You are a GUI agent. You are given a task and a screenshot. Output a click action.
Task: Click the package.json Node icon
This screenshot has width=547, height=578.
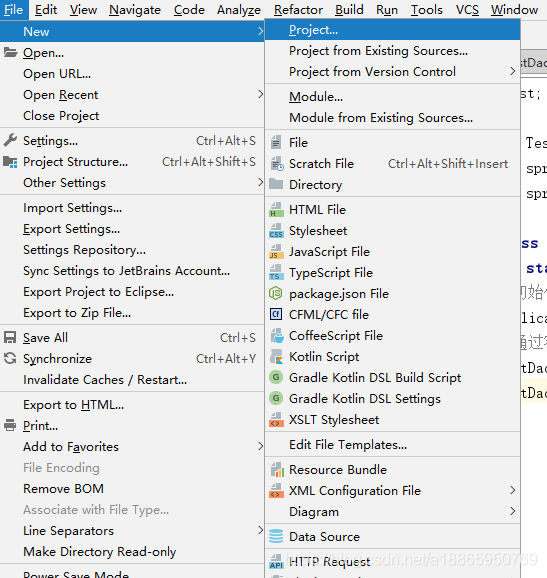[x=276, y=293]
